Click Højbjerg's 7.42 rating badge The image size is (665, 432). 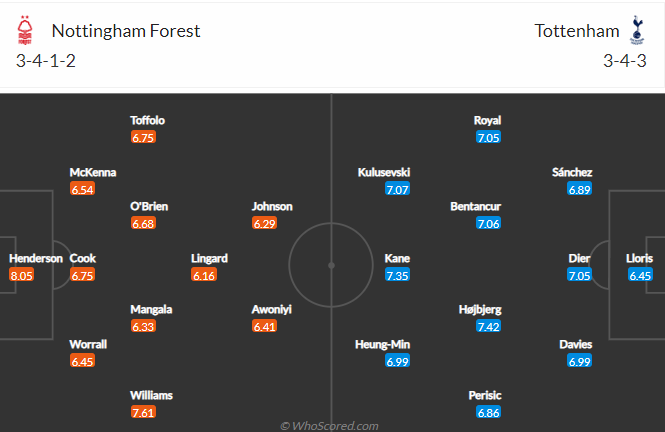489,326
